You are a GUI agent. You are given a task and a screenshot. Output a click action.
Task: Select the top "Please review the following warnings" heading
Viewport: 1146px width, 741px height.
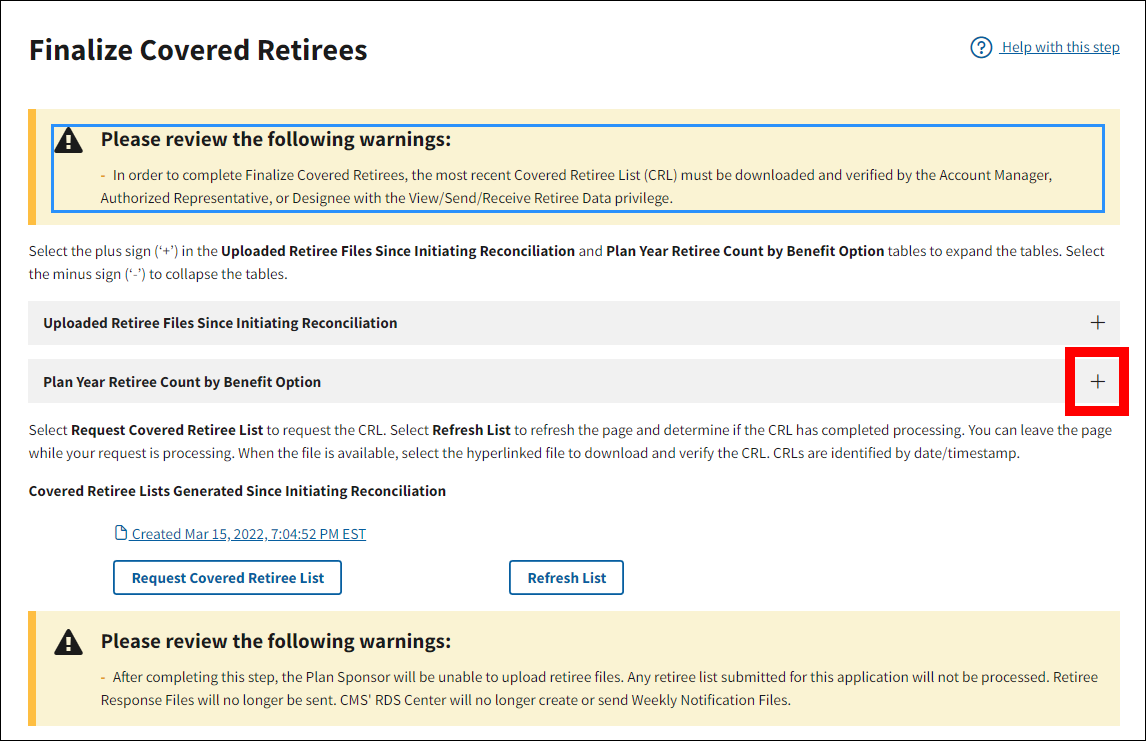(276, 139)
